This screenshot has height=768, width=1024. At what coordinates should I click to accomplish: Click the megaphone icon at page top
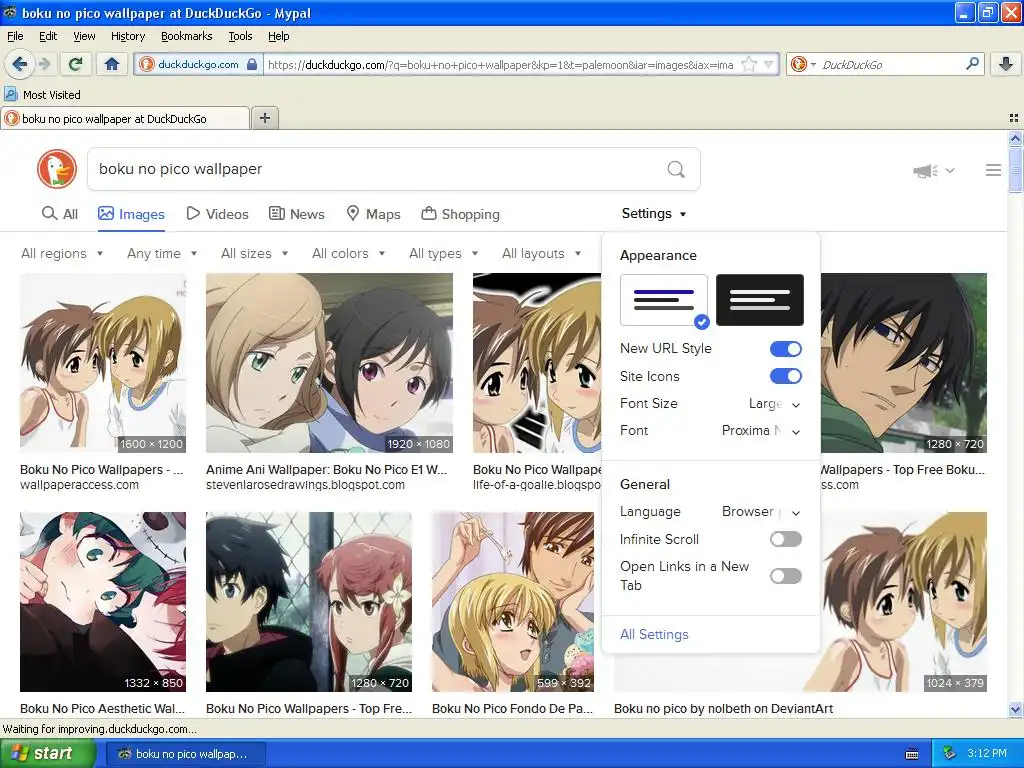point(925,171)
